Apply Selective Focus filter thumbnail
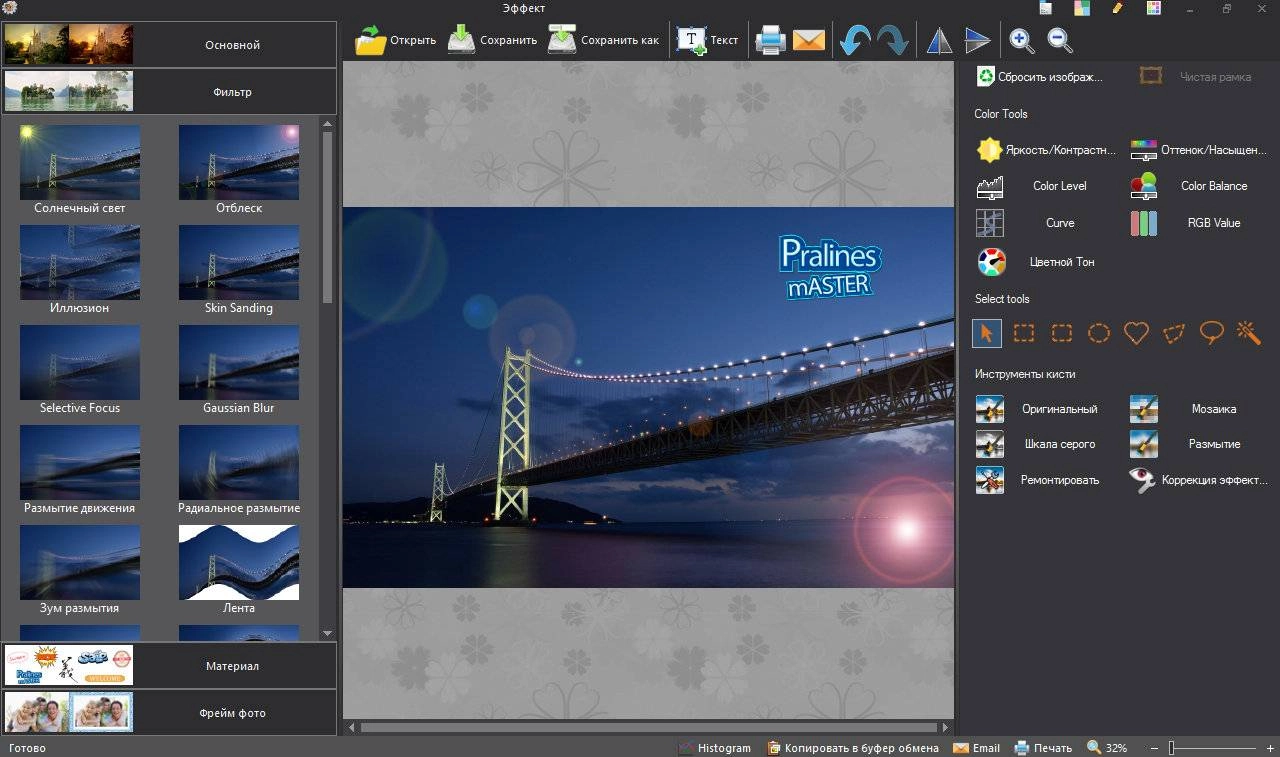The height and width of the screenshot is (757, 1280). point(80,363)
